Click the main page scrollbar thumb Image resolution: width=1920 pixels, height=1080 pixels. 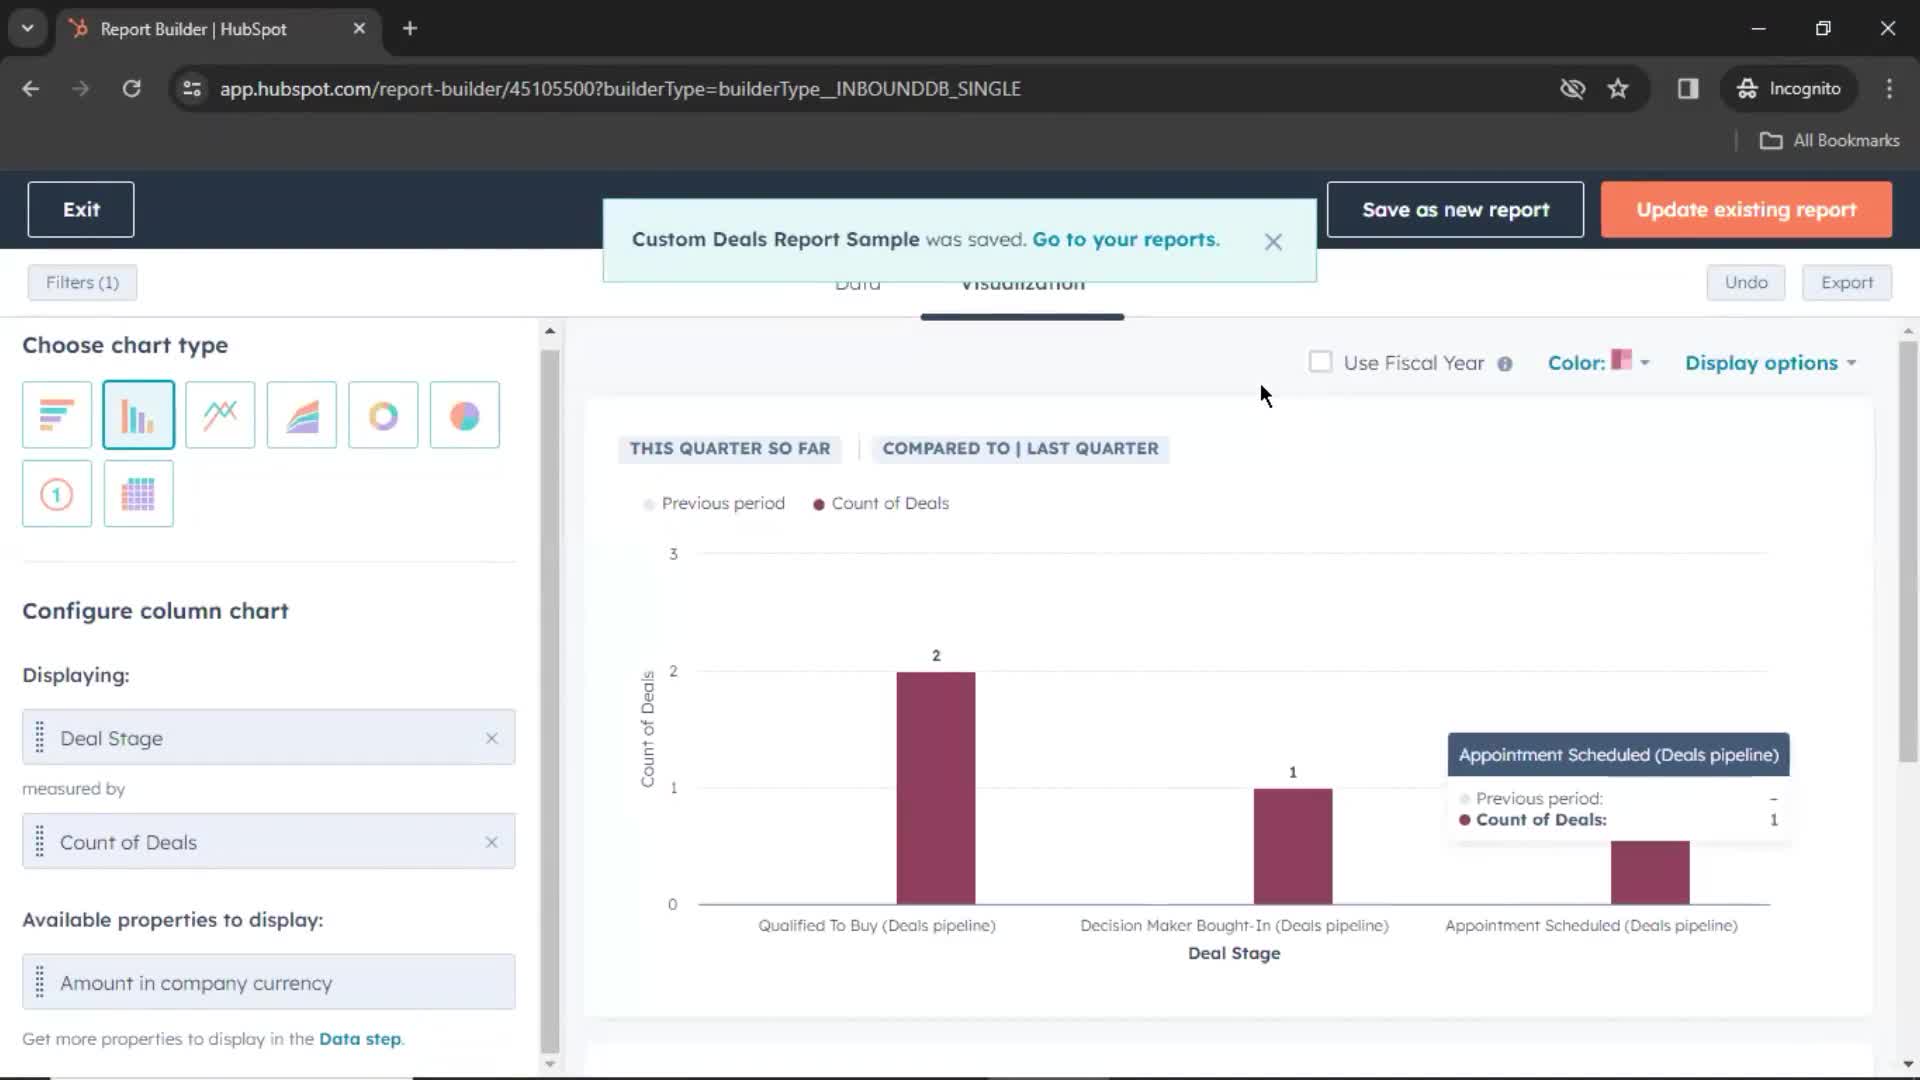[x=1908, y=552]
